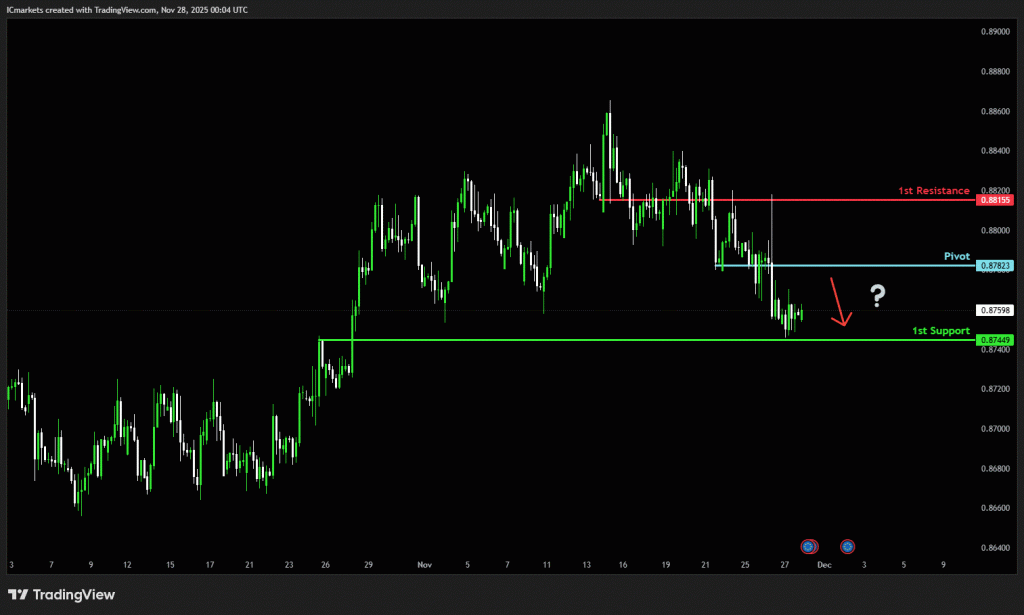Select the 1st Support text label
This screenshot has width=1024, height=615.
coord(941,330)
